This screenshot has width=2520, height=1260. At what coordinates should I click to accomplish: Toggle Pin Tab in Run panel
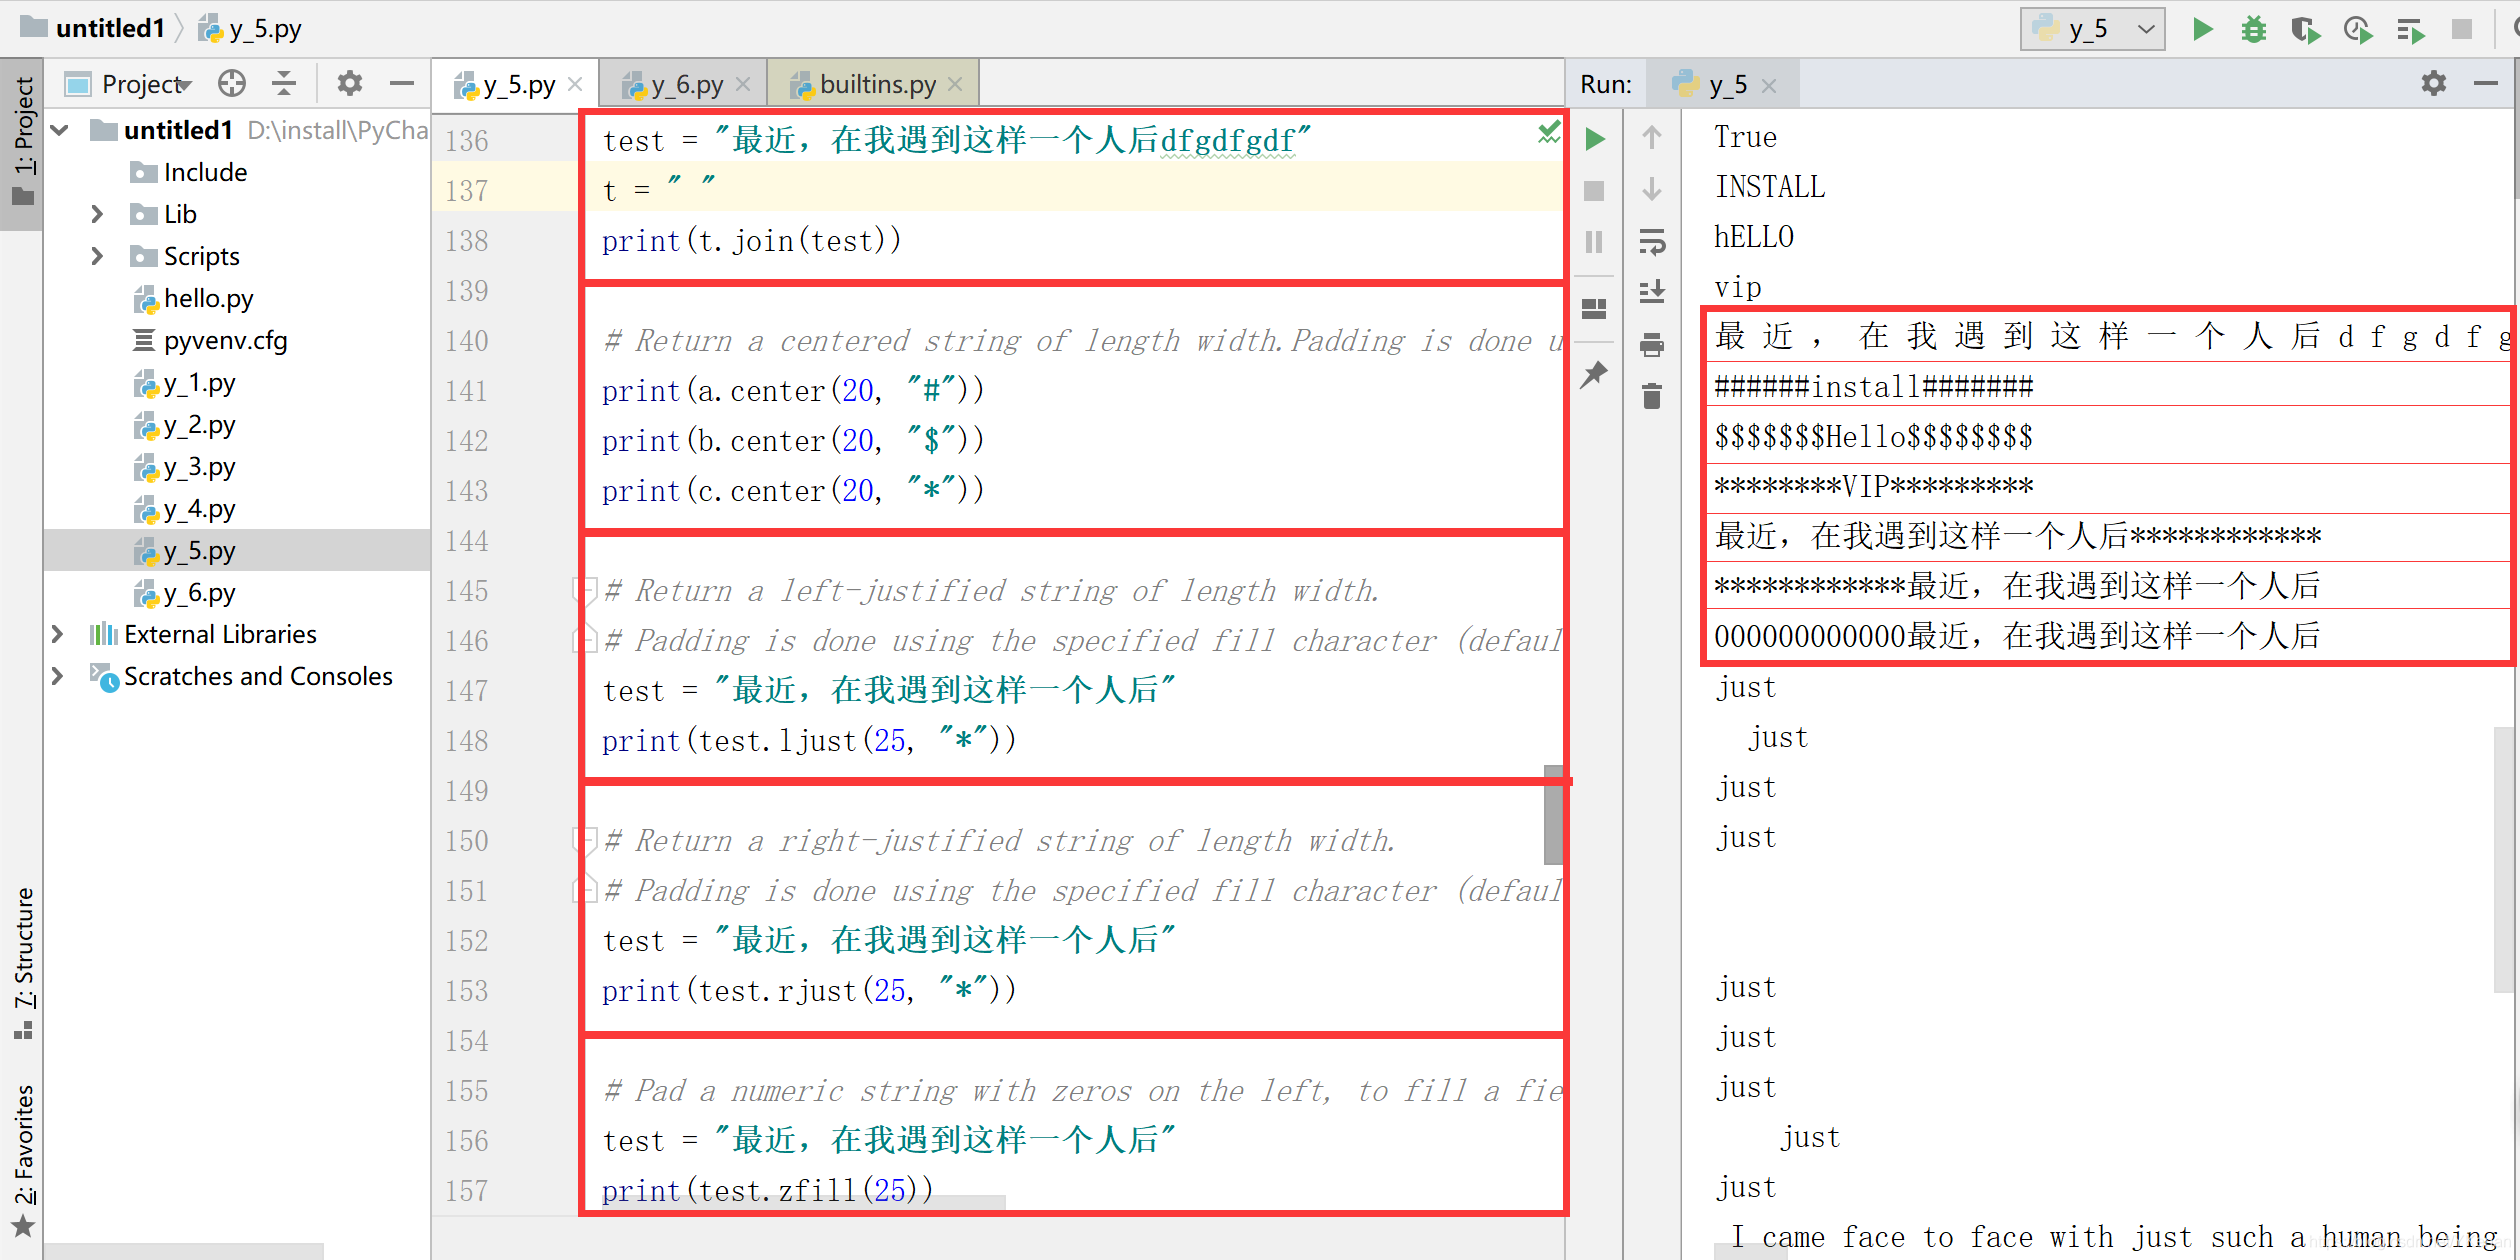tap(1594, 375)
